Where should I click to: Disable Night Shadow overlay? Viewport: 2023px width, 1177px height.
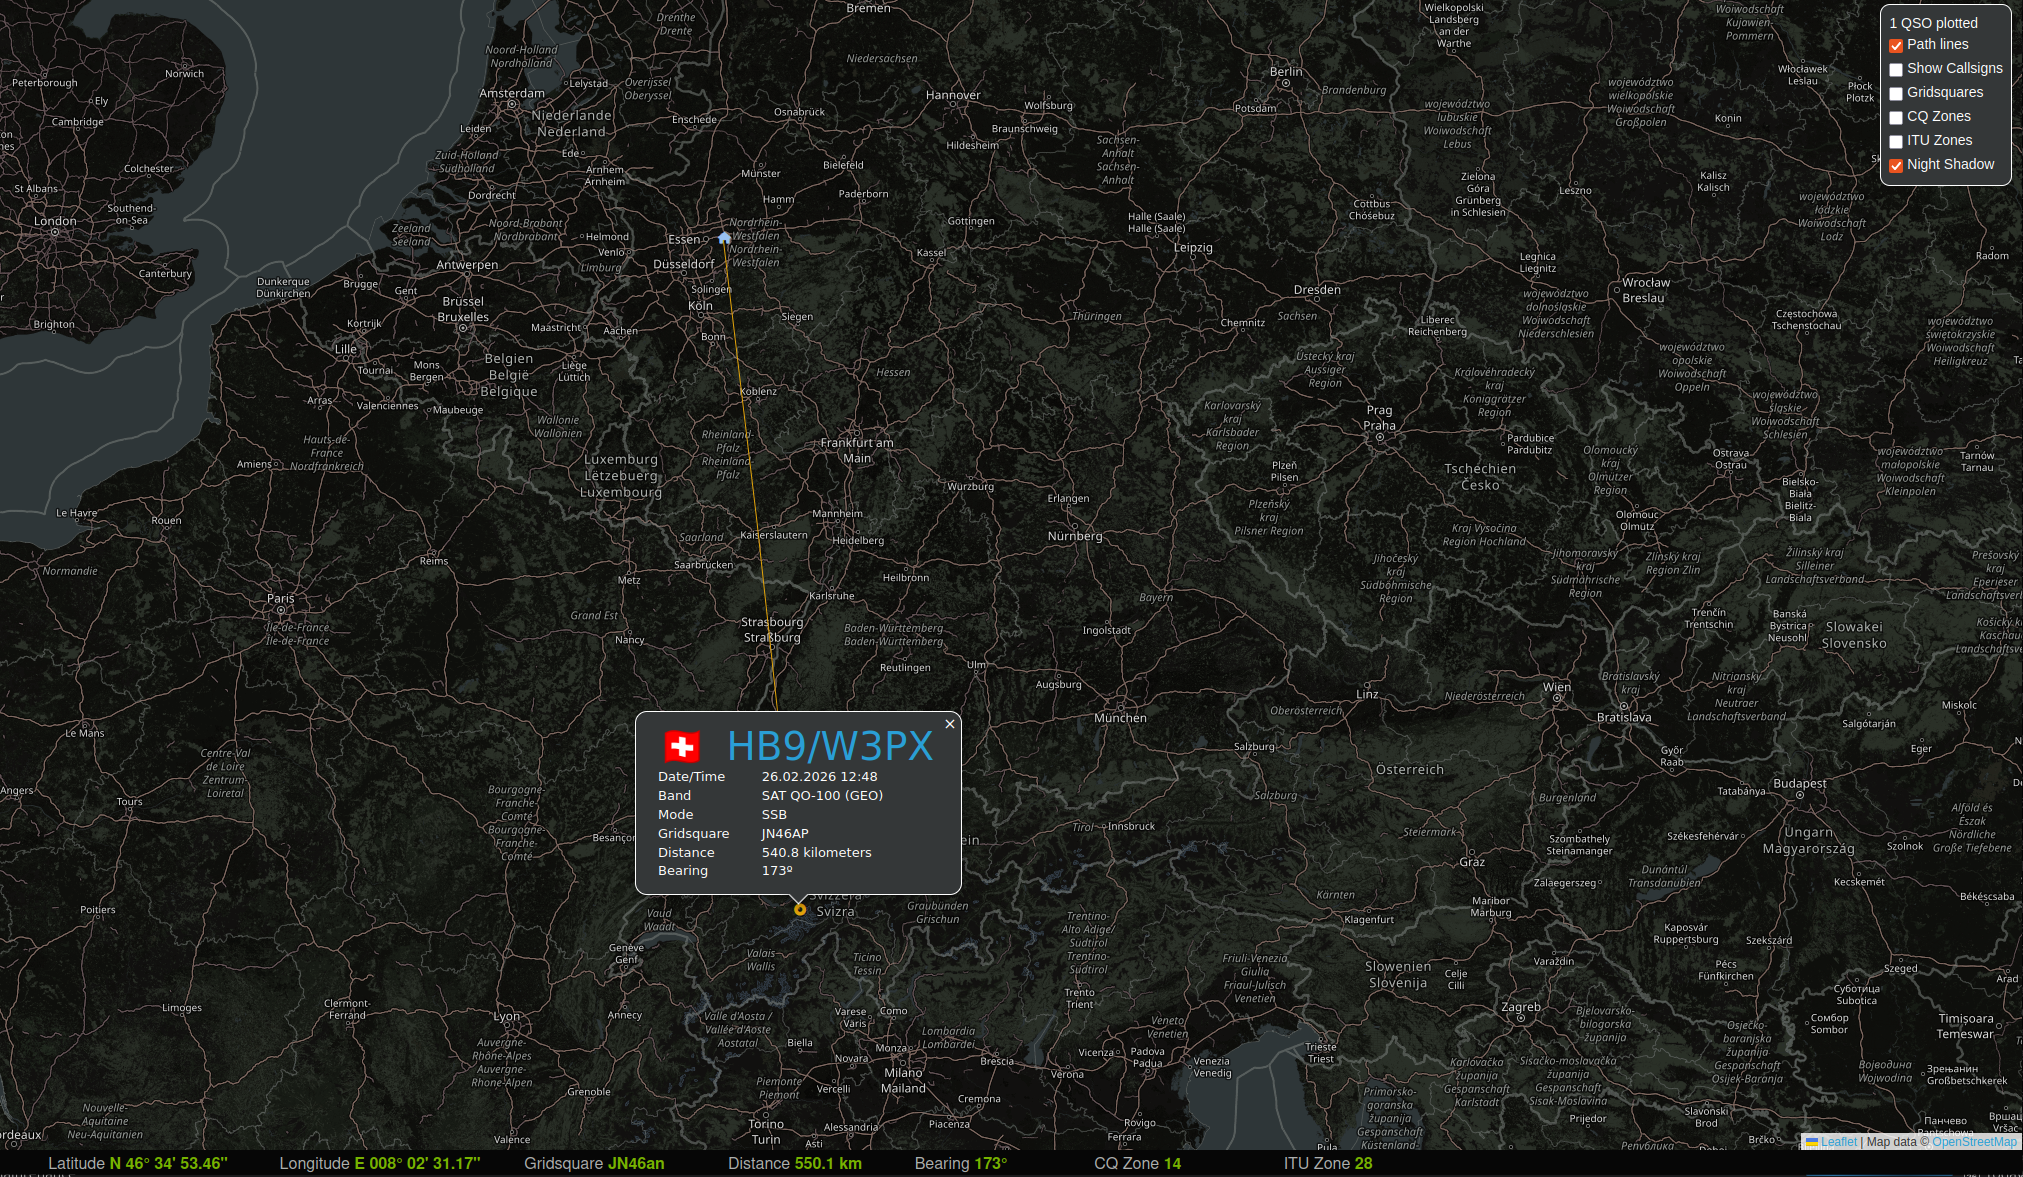point(1896,165)
